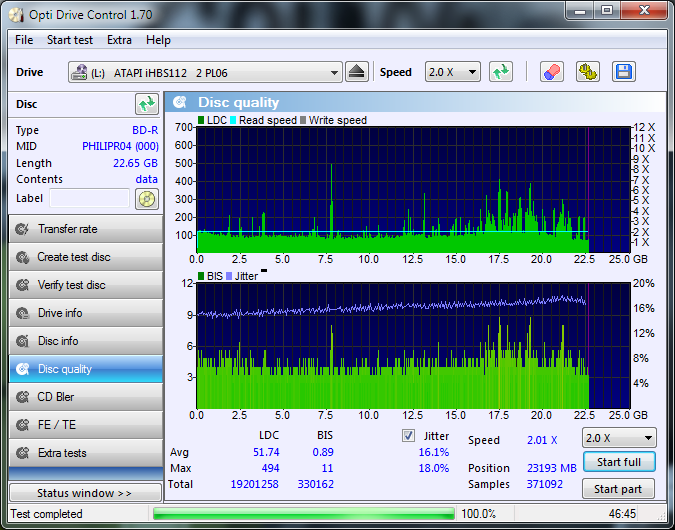
Task: Open the Extra tests page
Action: (x=86, y=453)
